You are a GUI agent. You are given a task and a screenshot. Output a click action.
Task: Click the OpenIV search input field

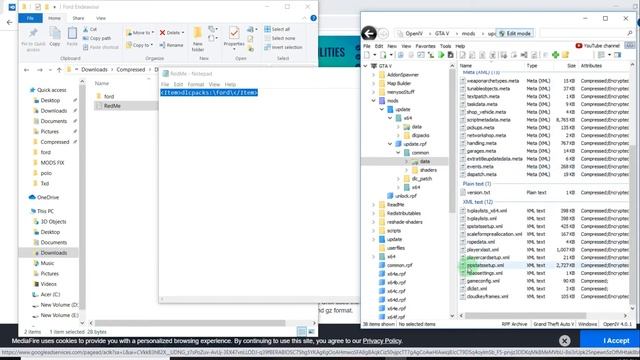click(583, 33)
